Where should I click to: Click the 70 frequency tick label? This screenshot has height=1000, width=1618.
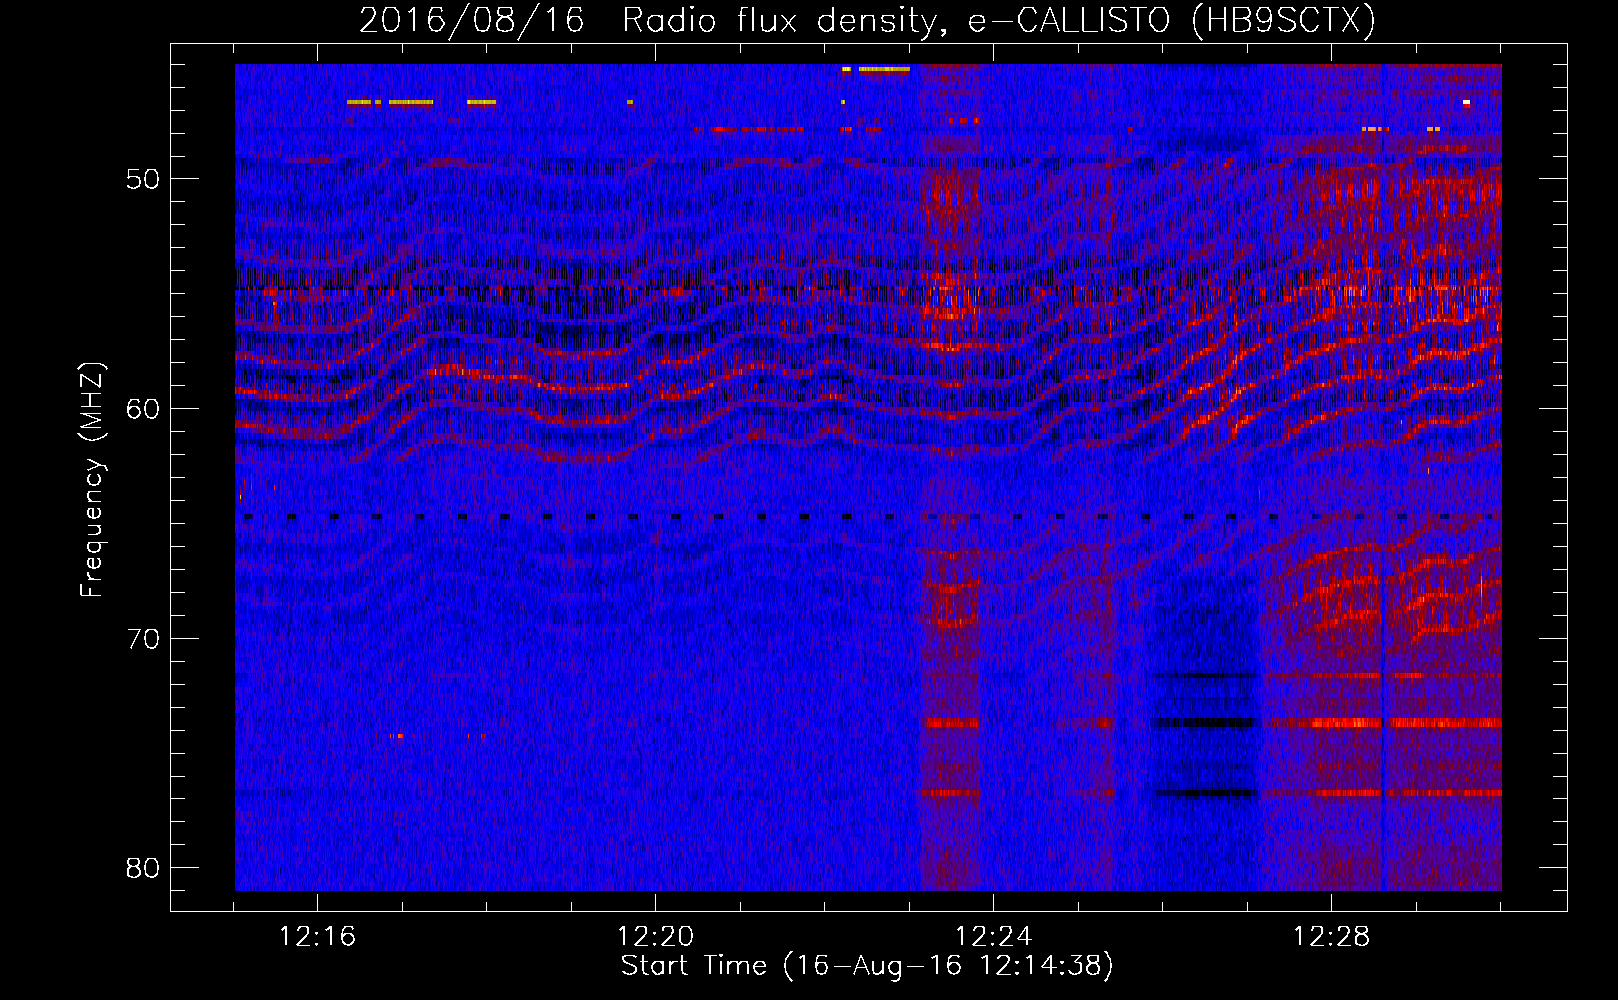(143, 639)
